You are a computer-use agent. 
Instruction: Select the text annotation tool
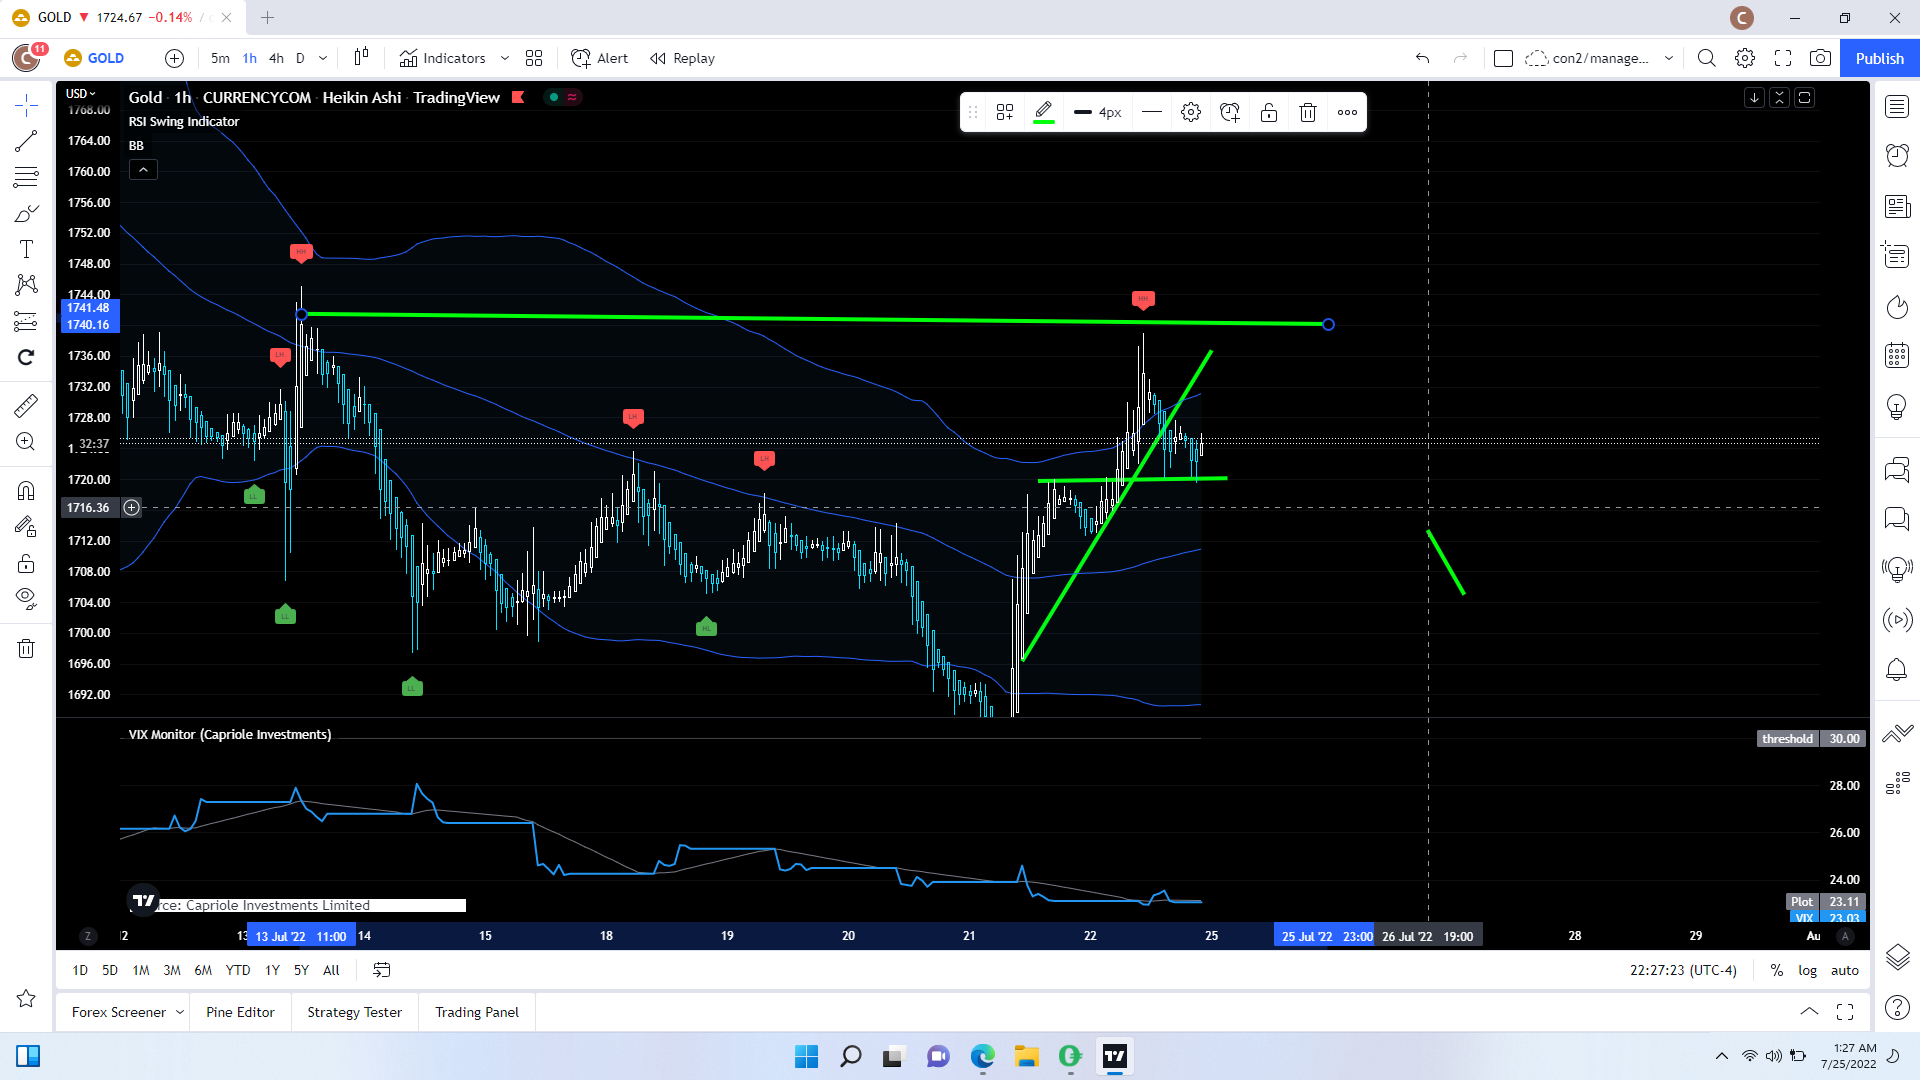(x=26, y=249)
